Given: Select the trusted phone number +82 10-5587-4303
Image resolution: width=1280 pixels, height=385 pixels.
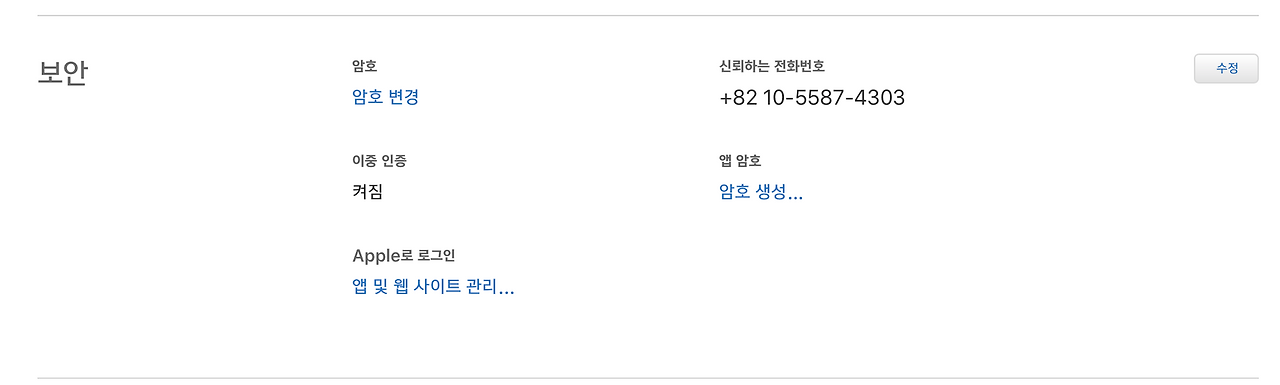Looking at the screenshot, I should point(812,97).
